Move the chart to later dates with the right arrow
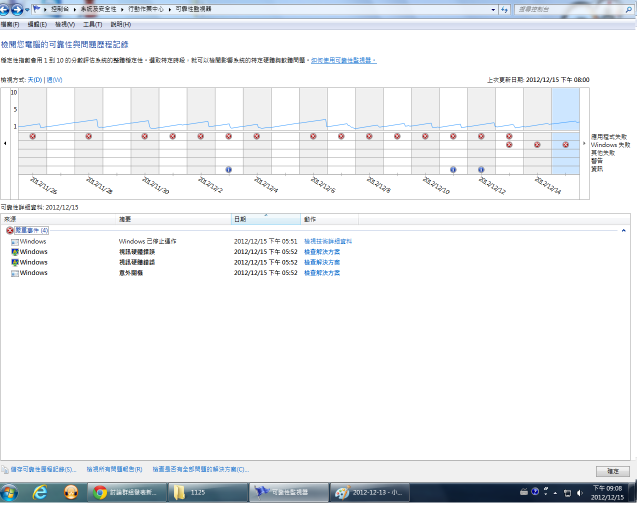640x512 pixels. click(586, 144)
